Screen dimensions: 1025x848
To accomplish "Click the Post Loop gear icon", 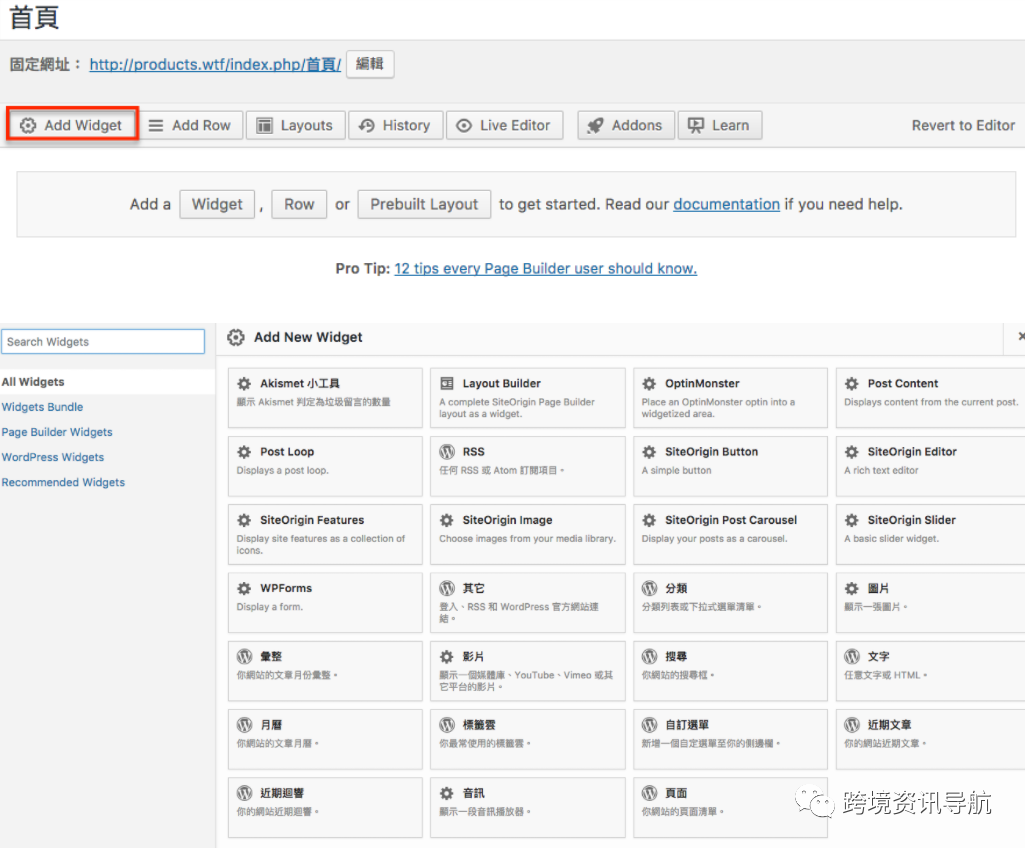I will tap(244, 452).
